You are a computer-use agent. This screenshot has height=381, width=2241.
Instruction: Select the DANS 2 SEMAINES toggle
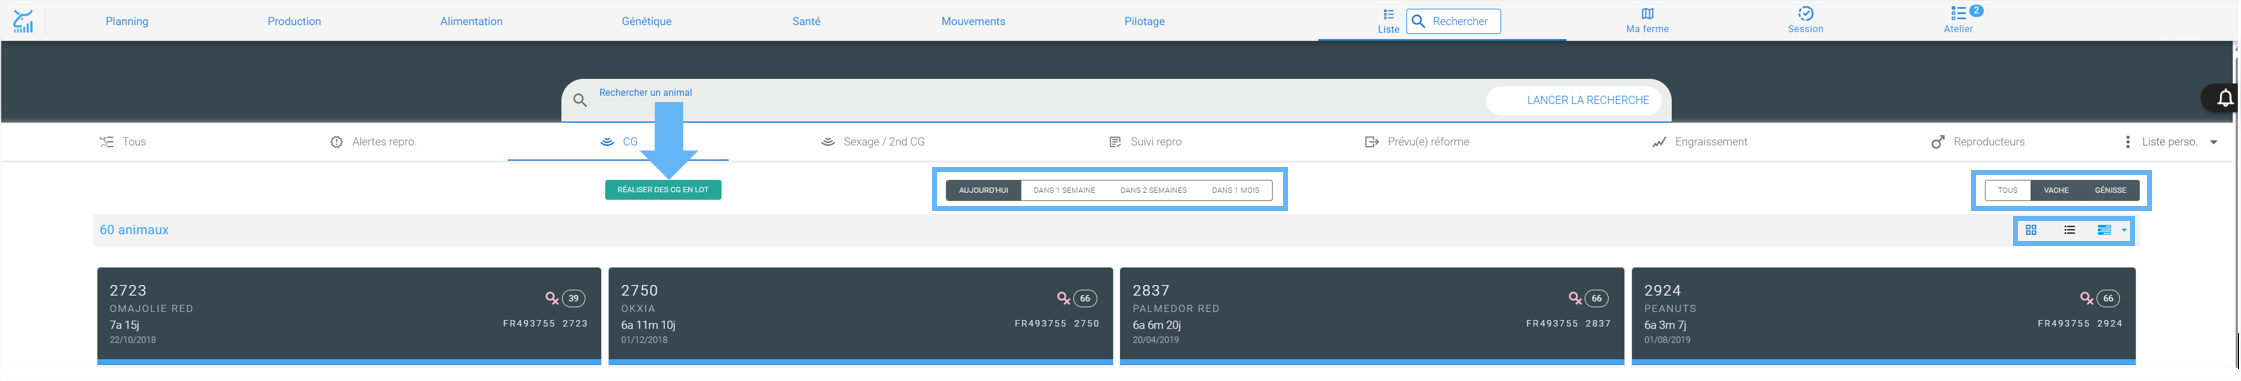[1153, 190]
